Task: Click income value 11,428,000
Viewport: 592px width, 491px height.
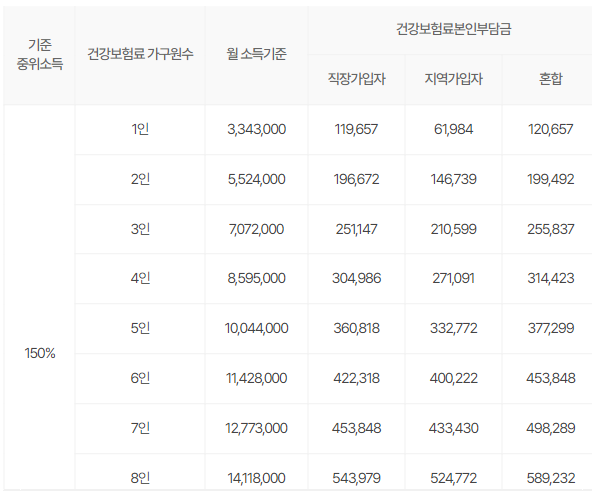Action: [256, 378]
